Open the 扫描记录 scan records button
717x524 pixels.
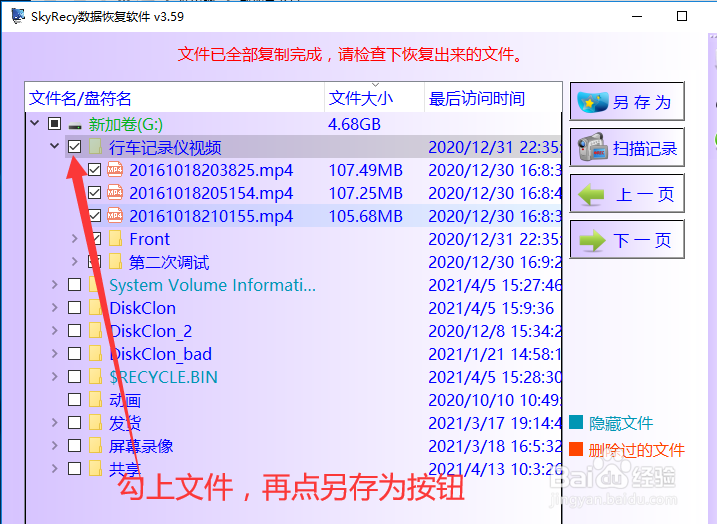tap(626, 147)
